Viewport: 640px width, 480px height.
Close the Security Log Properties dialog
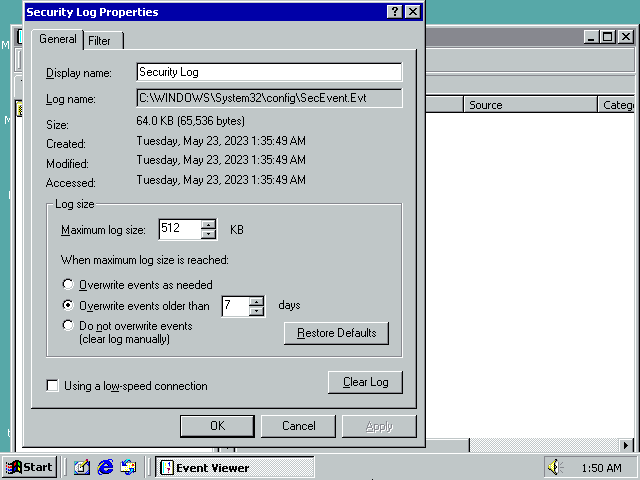[x=413, y=12]
